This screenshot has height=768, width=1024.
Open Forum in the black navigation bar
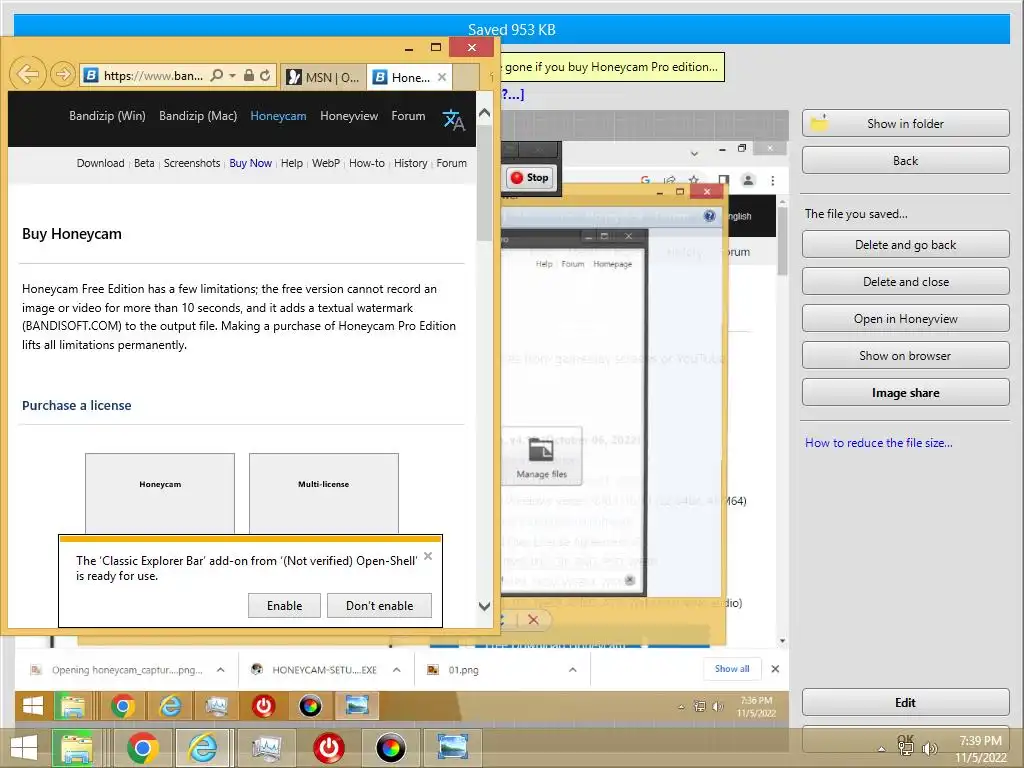[408, 116]
